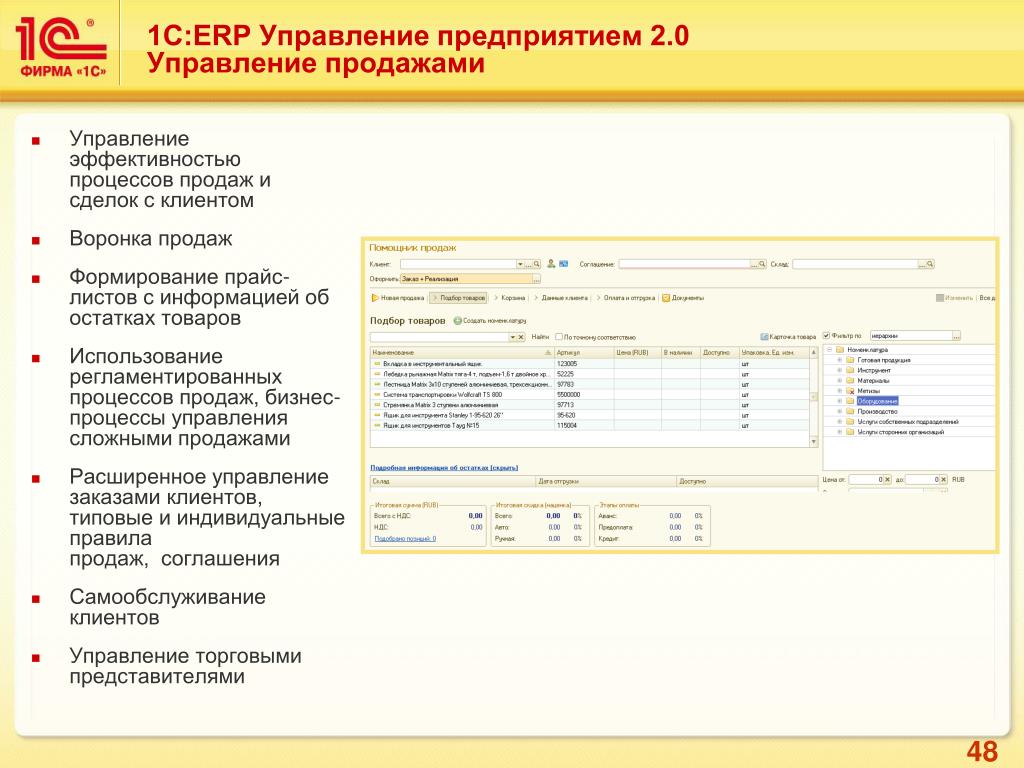The height and width of the screenshot is (768, 1024).
Task: Select the Оборудование tree item
Action: coord(877,401)
